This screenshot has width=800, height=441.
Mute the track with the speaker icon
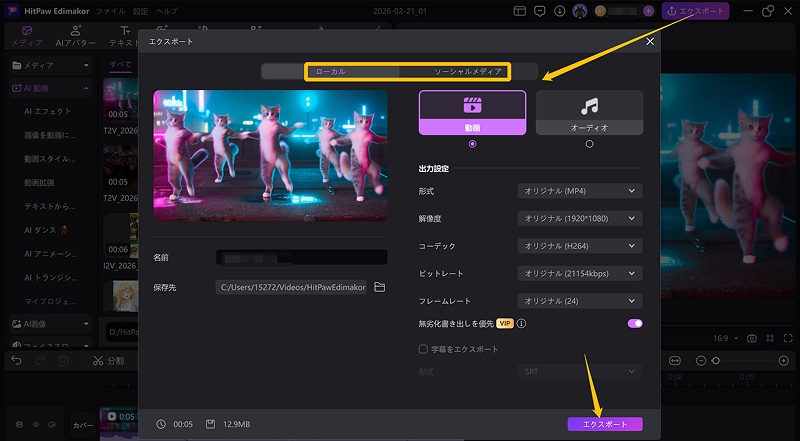coord(52,424)
